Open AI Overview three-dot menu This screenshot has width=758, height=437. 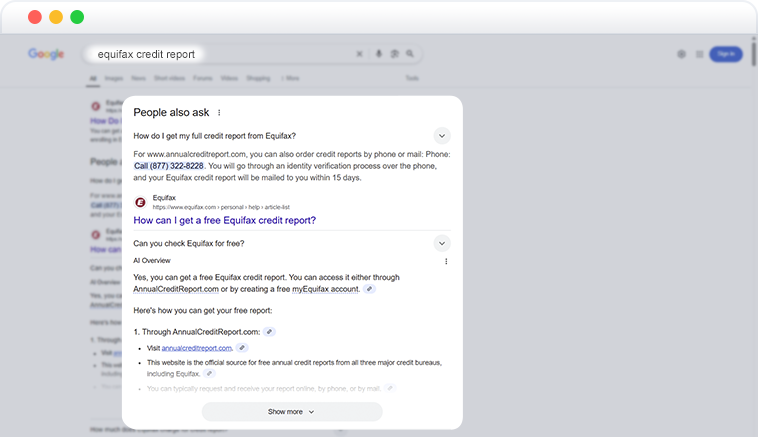coord(446,262)
